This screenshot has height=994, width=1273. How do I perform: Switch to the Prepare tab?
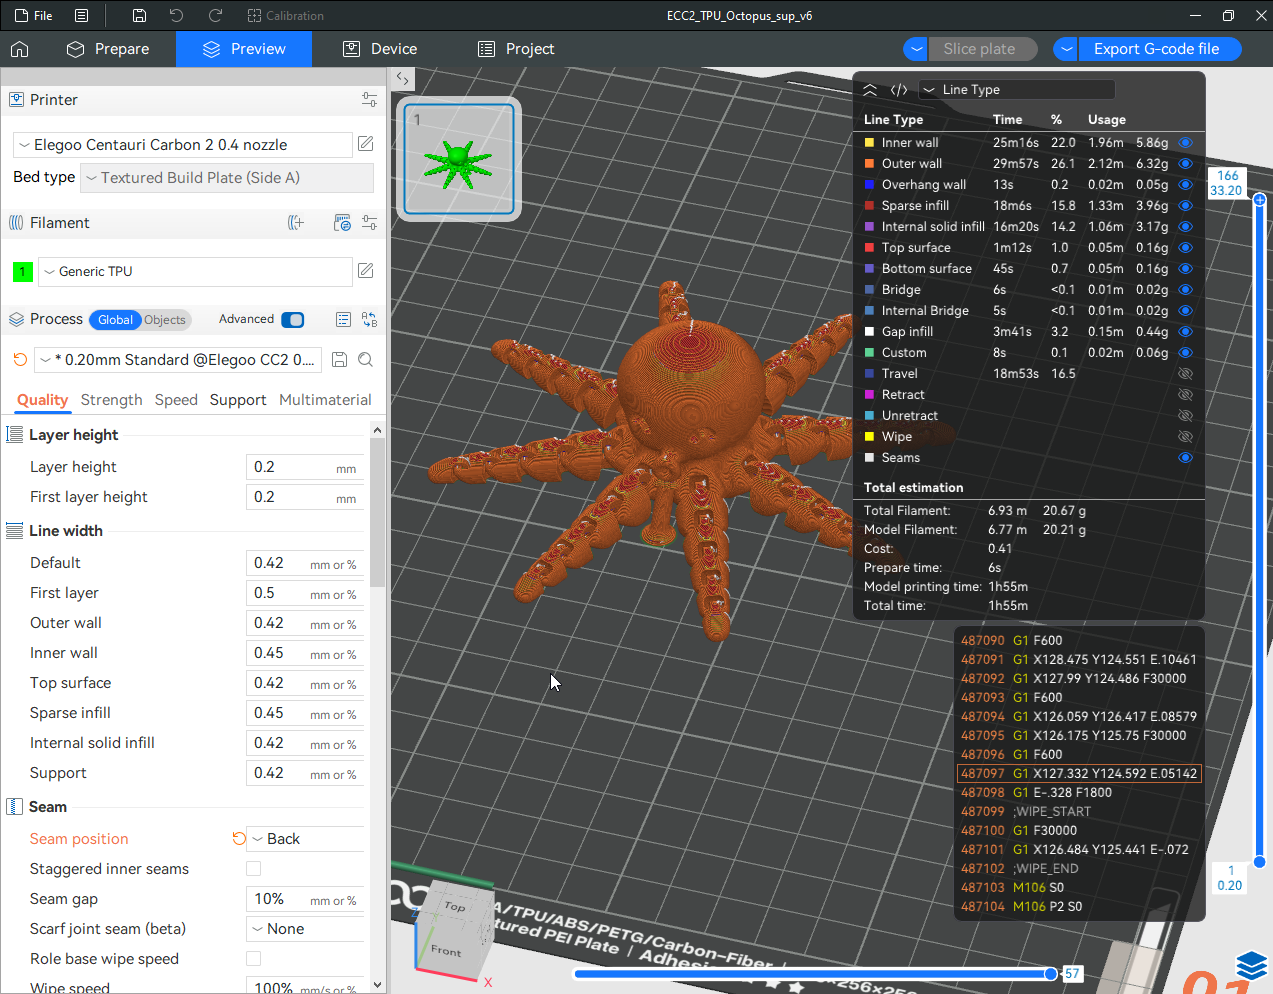108,49
